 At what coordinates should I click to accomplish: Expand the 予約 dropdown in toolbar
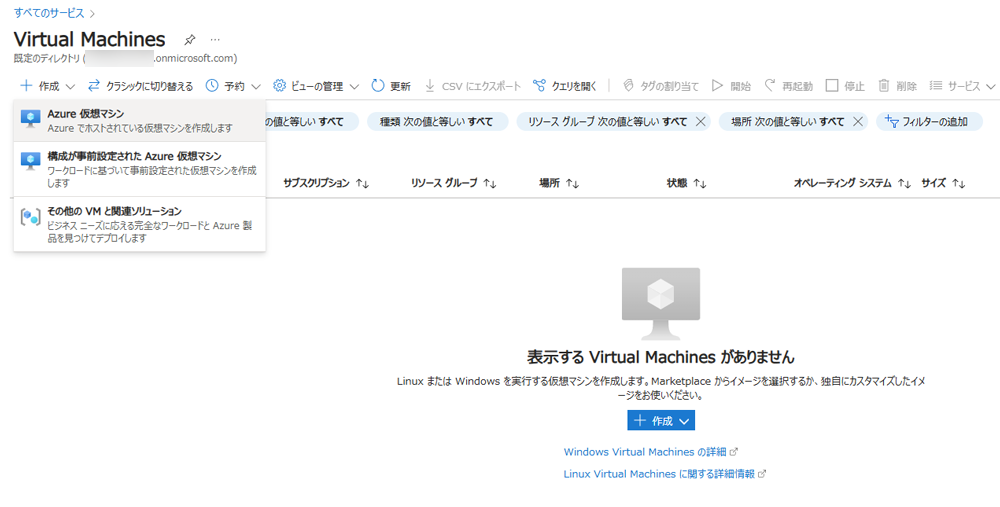pyautogui.click(x=233, y=86)
